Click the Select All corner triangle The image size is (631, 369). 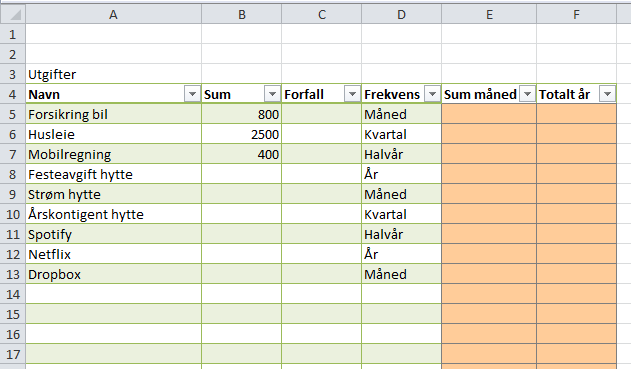[x=13, y=14]
